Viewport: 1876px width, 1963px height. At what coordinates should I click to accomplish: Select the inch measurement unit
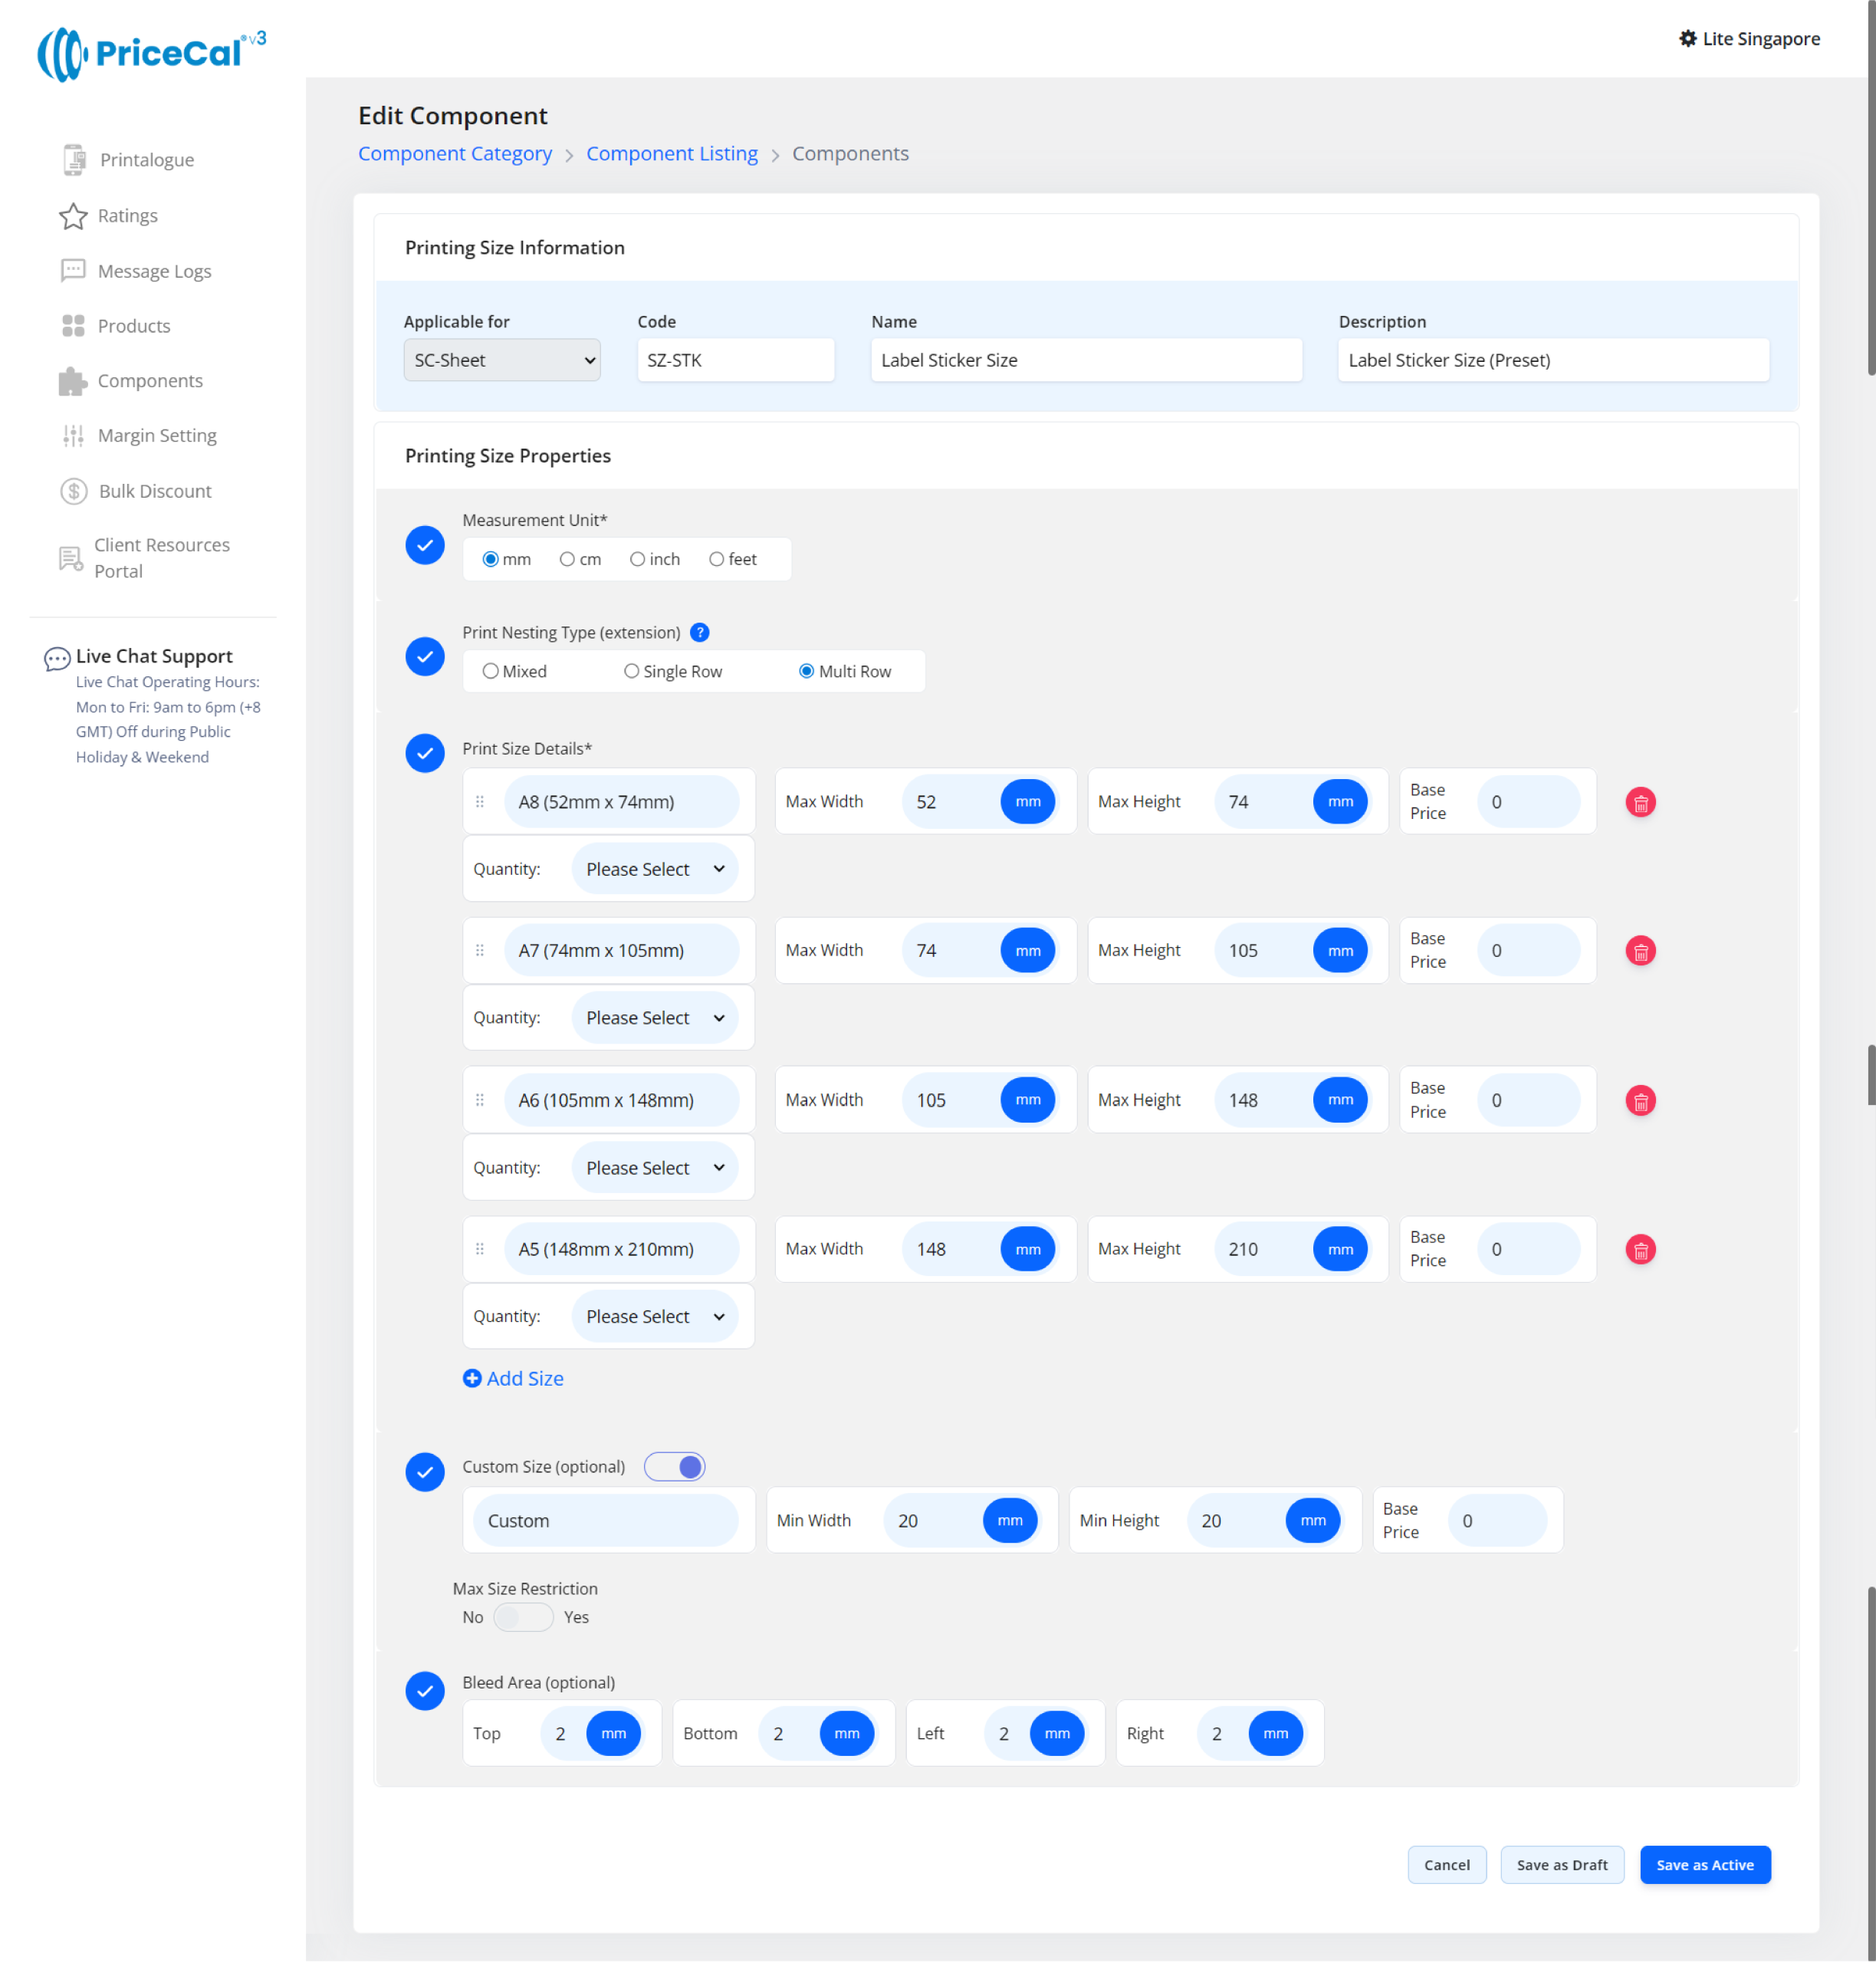tap(637, 559)
